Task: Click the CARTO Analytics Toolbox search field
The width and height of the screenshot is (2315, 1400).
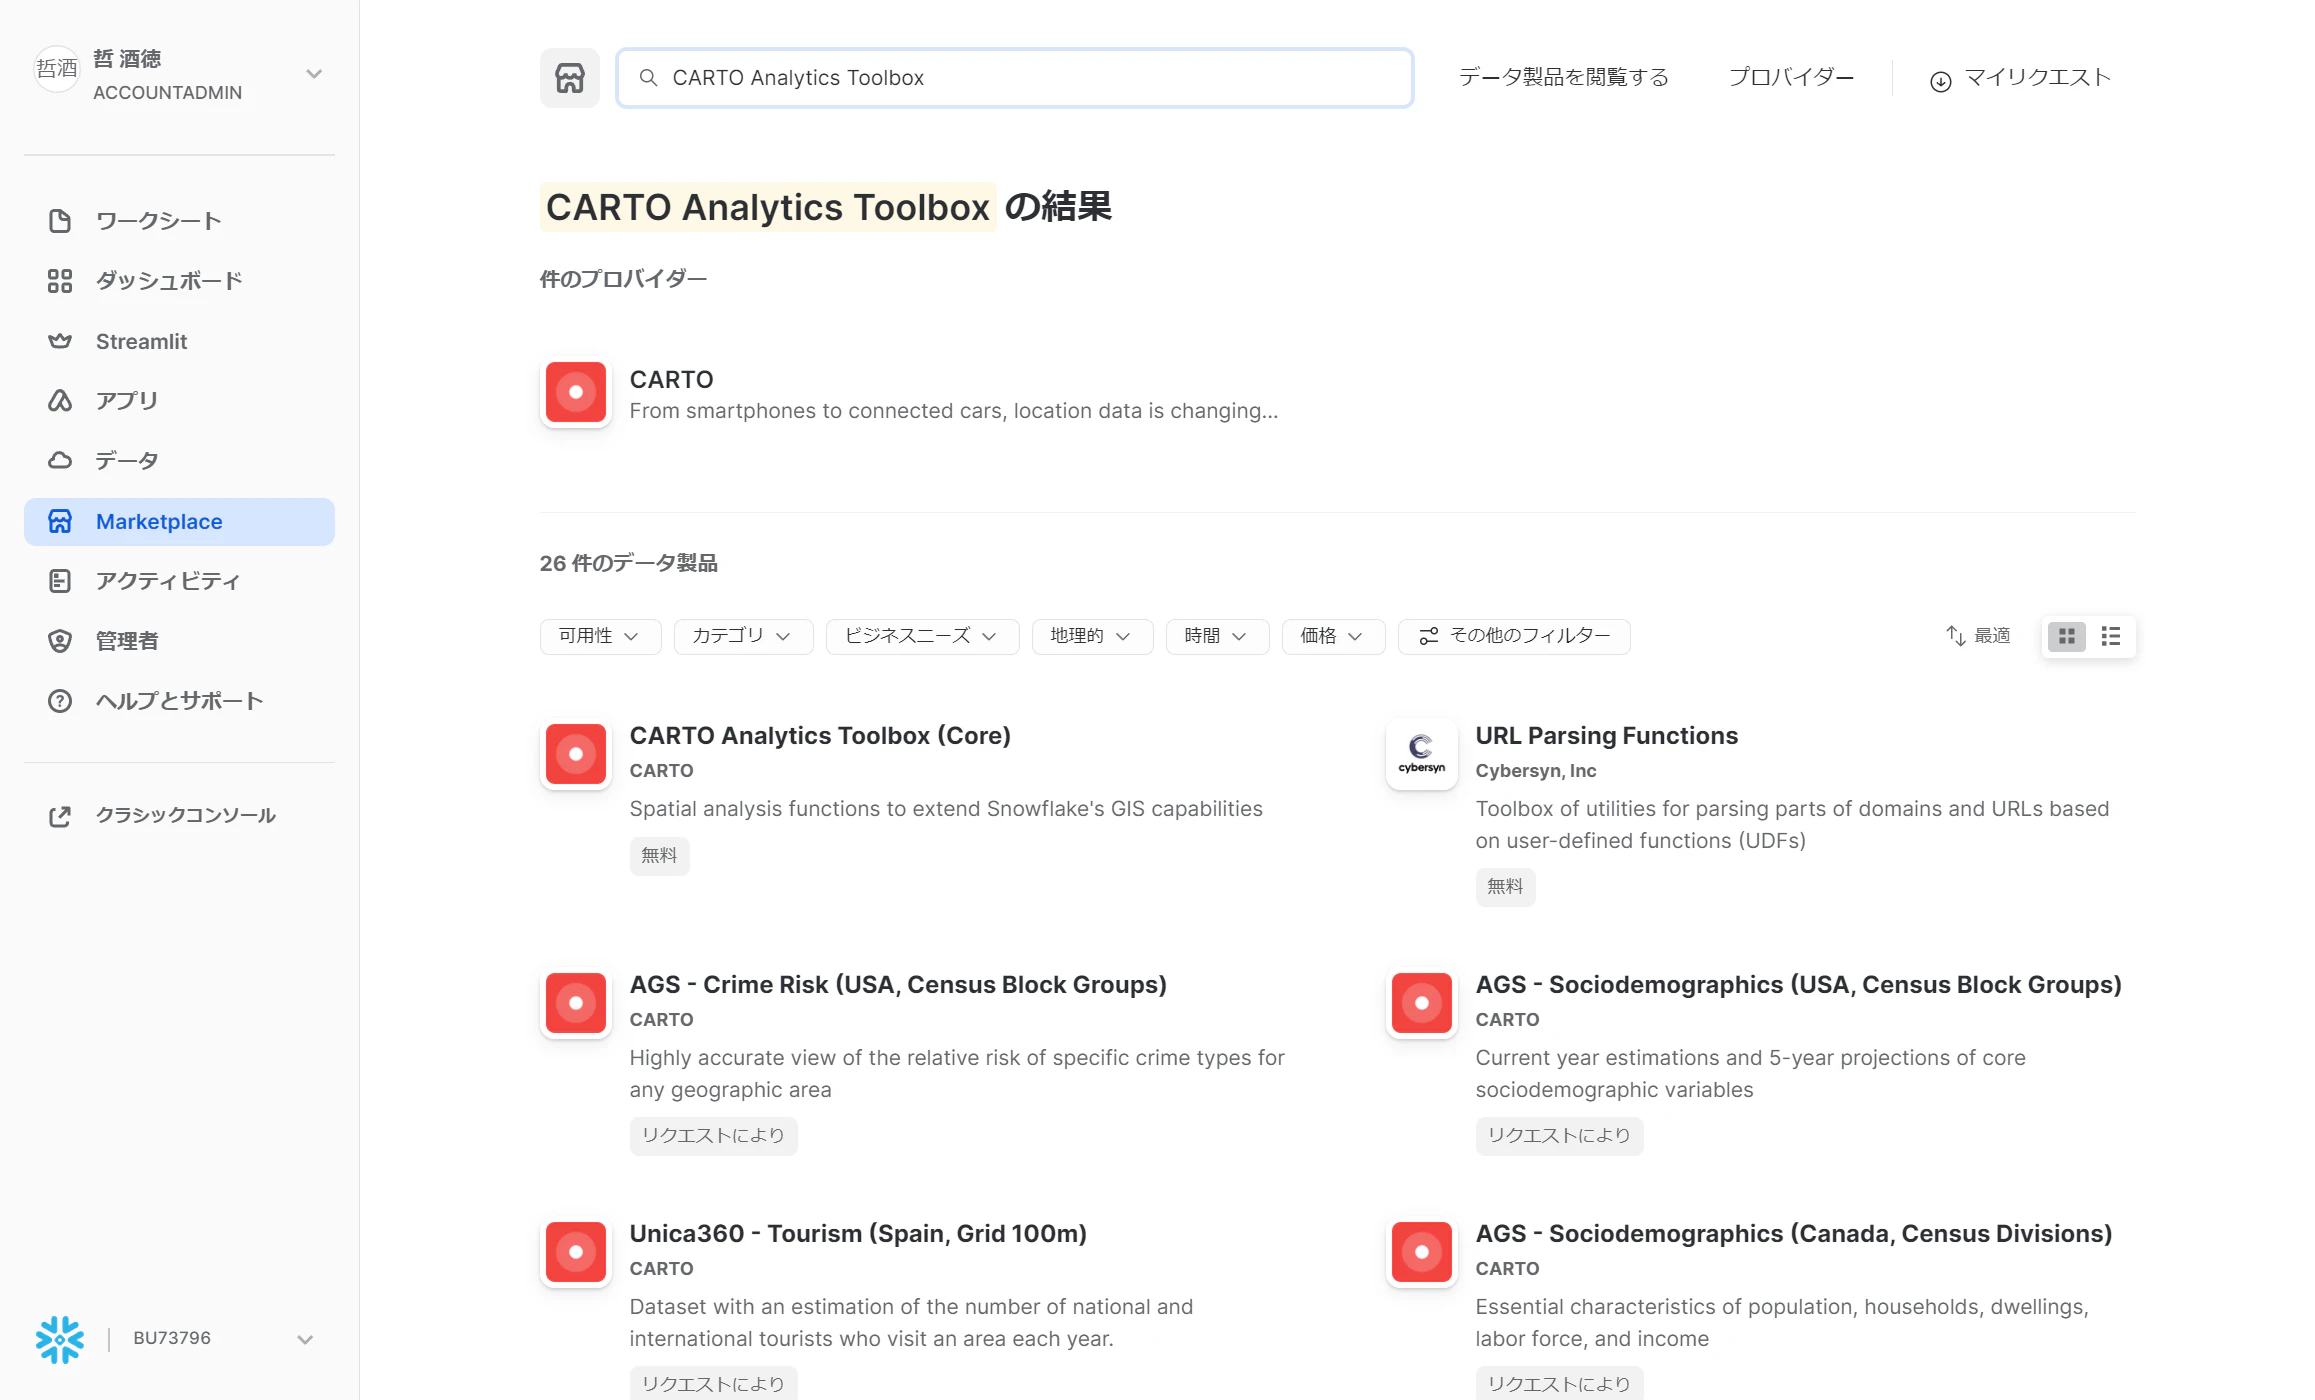Action: 1015,78
